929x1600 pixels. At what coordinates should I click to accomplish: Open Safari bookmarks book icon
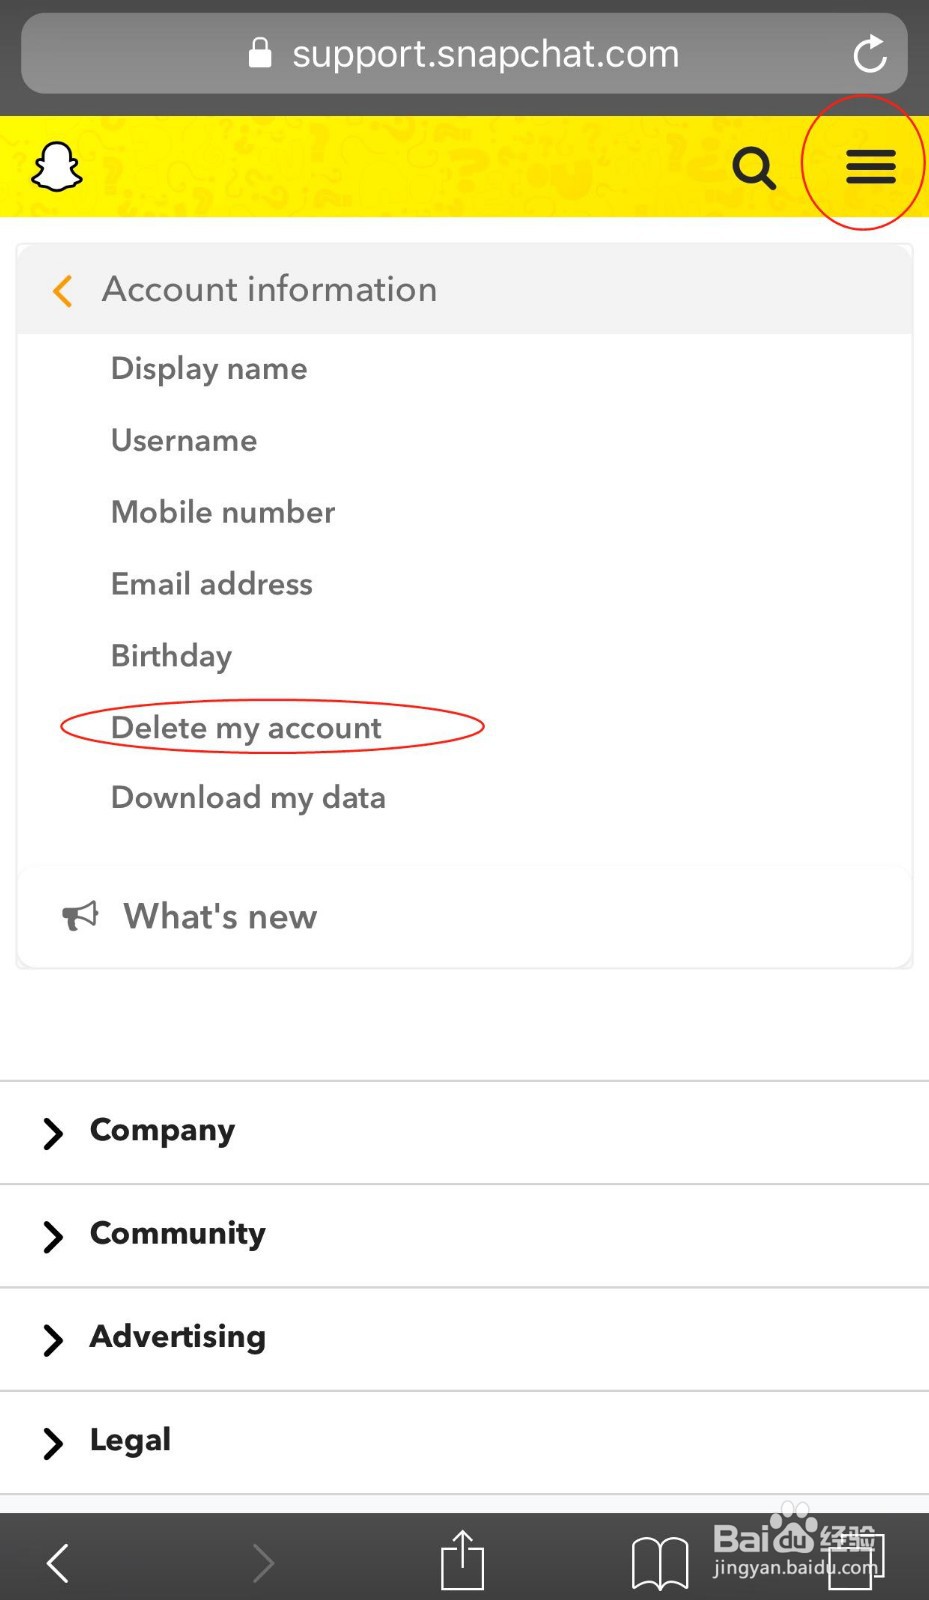click(660, 1562)
